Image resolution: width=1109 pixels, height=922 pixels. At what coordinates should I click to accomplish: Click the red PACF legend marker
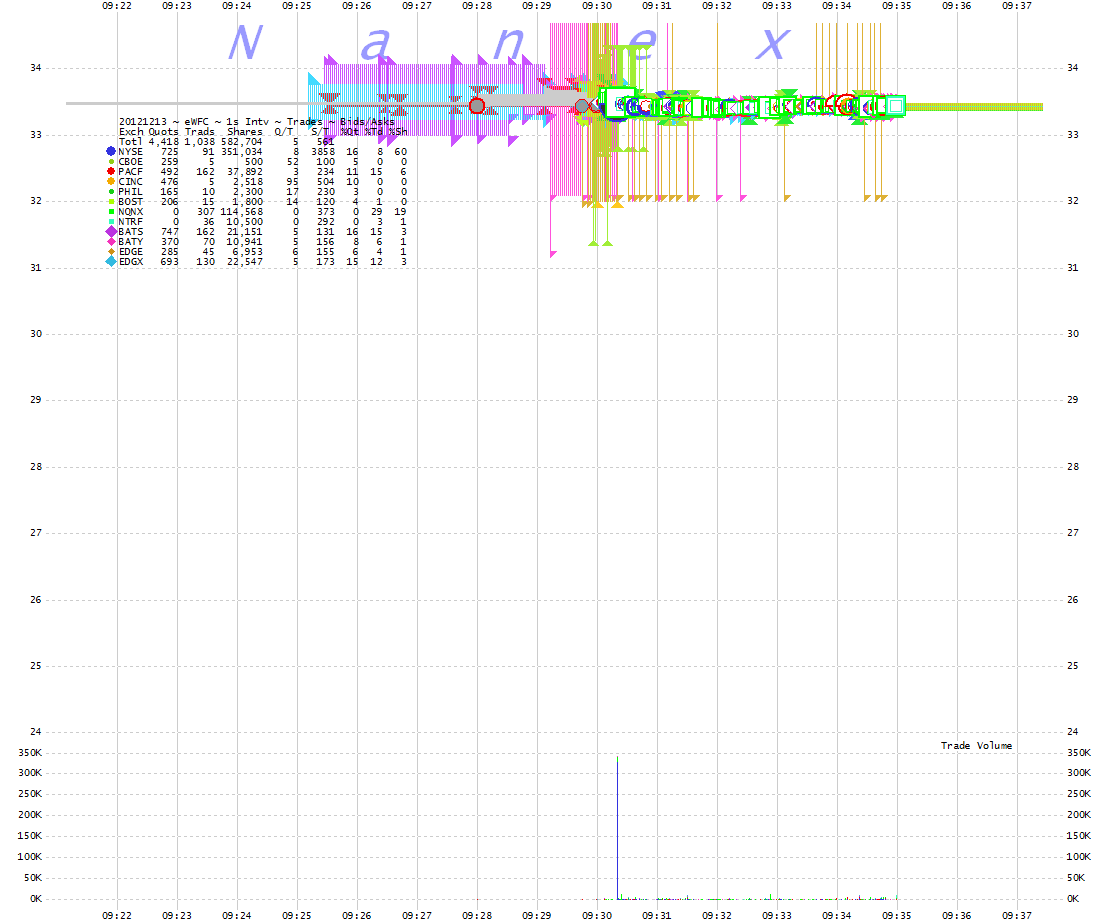(x=111, y=171)
